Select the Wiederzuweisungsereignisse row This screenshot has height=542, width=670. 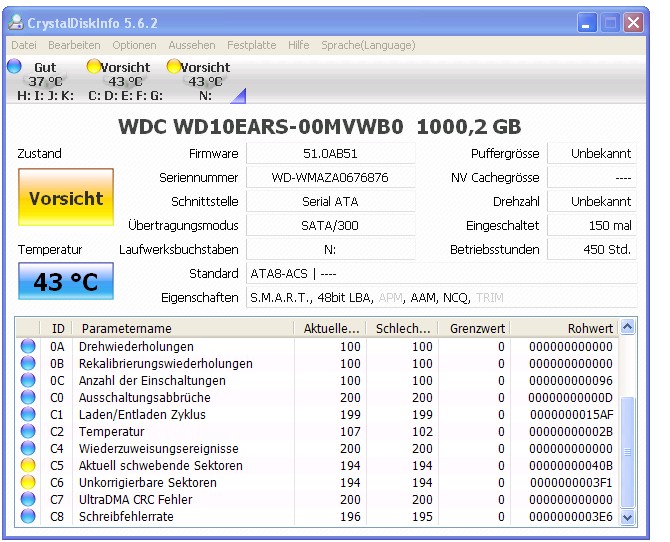pyautogui.click(x=317, y=448)
